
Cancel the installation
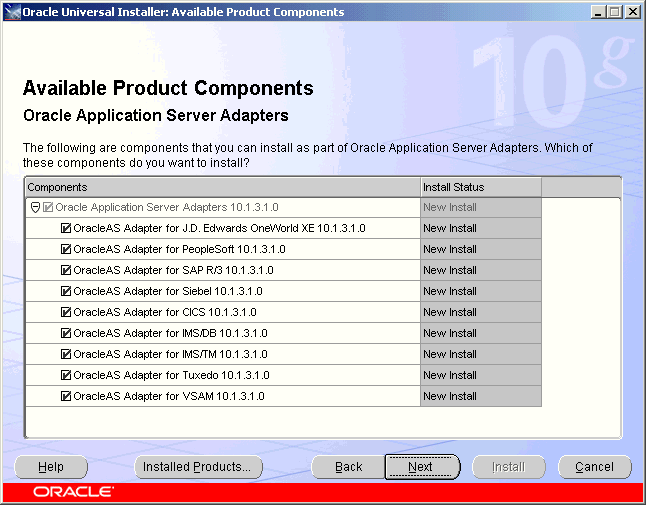click(595, 467)
